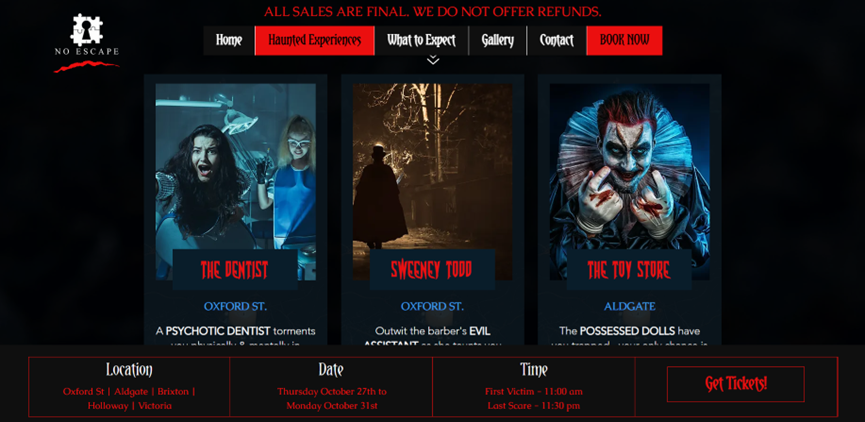Select the Aldgate location under Toy Store
The width and height of the screenshot is (865, 422).
pyautogui.click(x=629, y=306)
